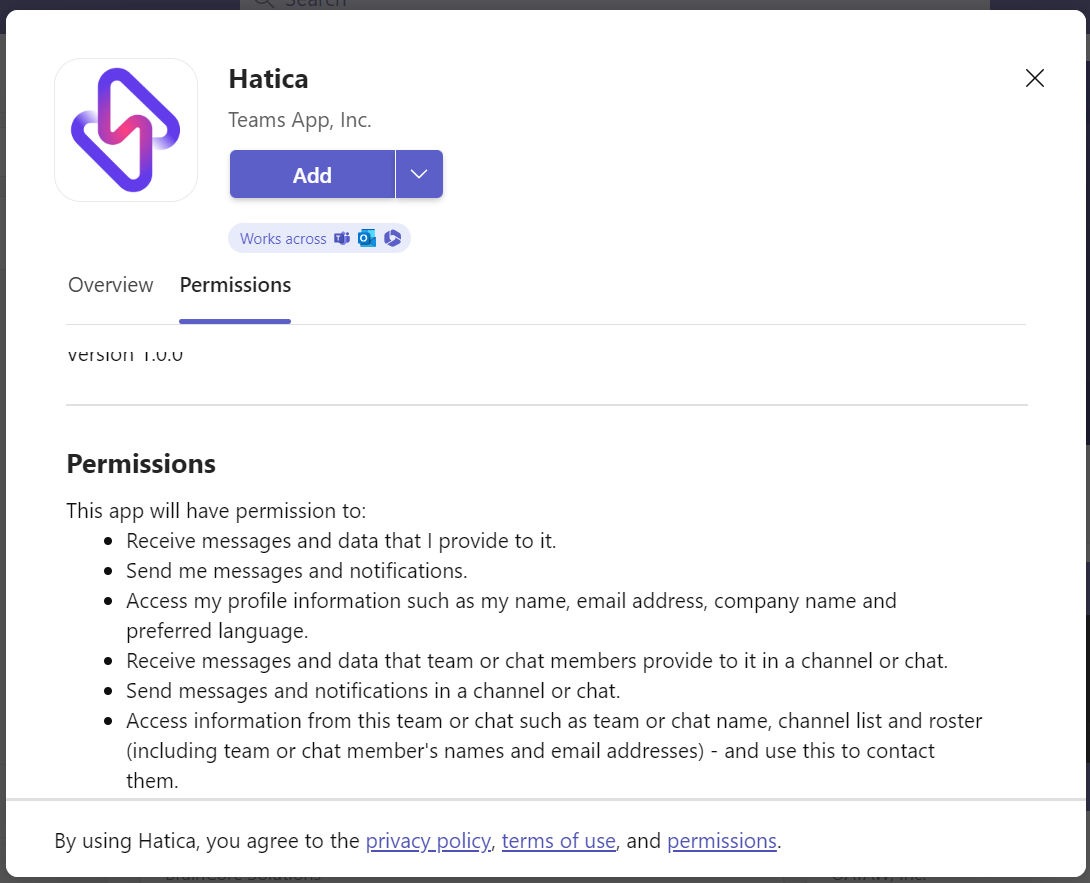Screen dimensions: 1090x883
Task: Click the Hatica app logo
Action: (x=126, y=130)
